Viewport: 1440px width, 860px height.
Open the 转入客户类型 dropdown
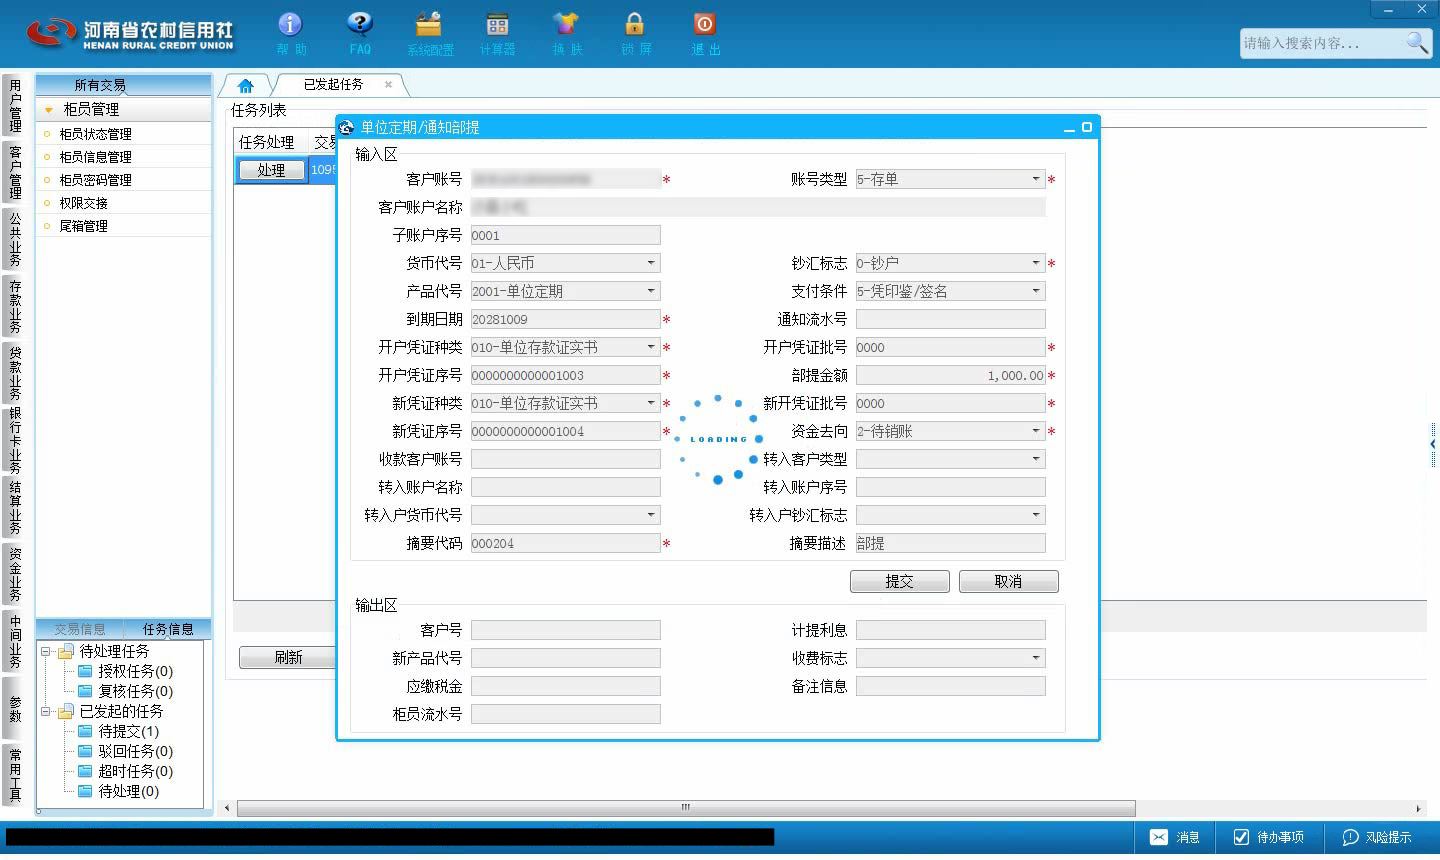tap(1036, 459)
